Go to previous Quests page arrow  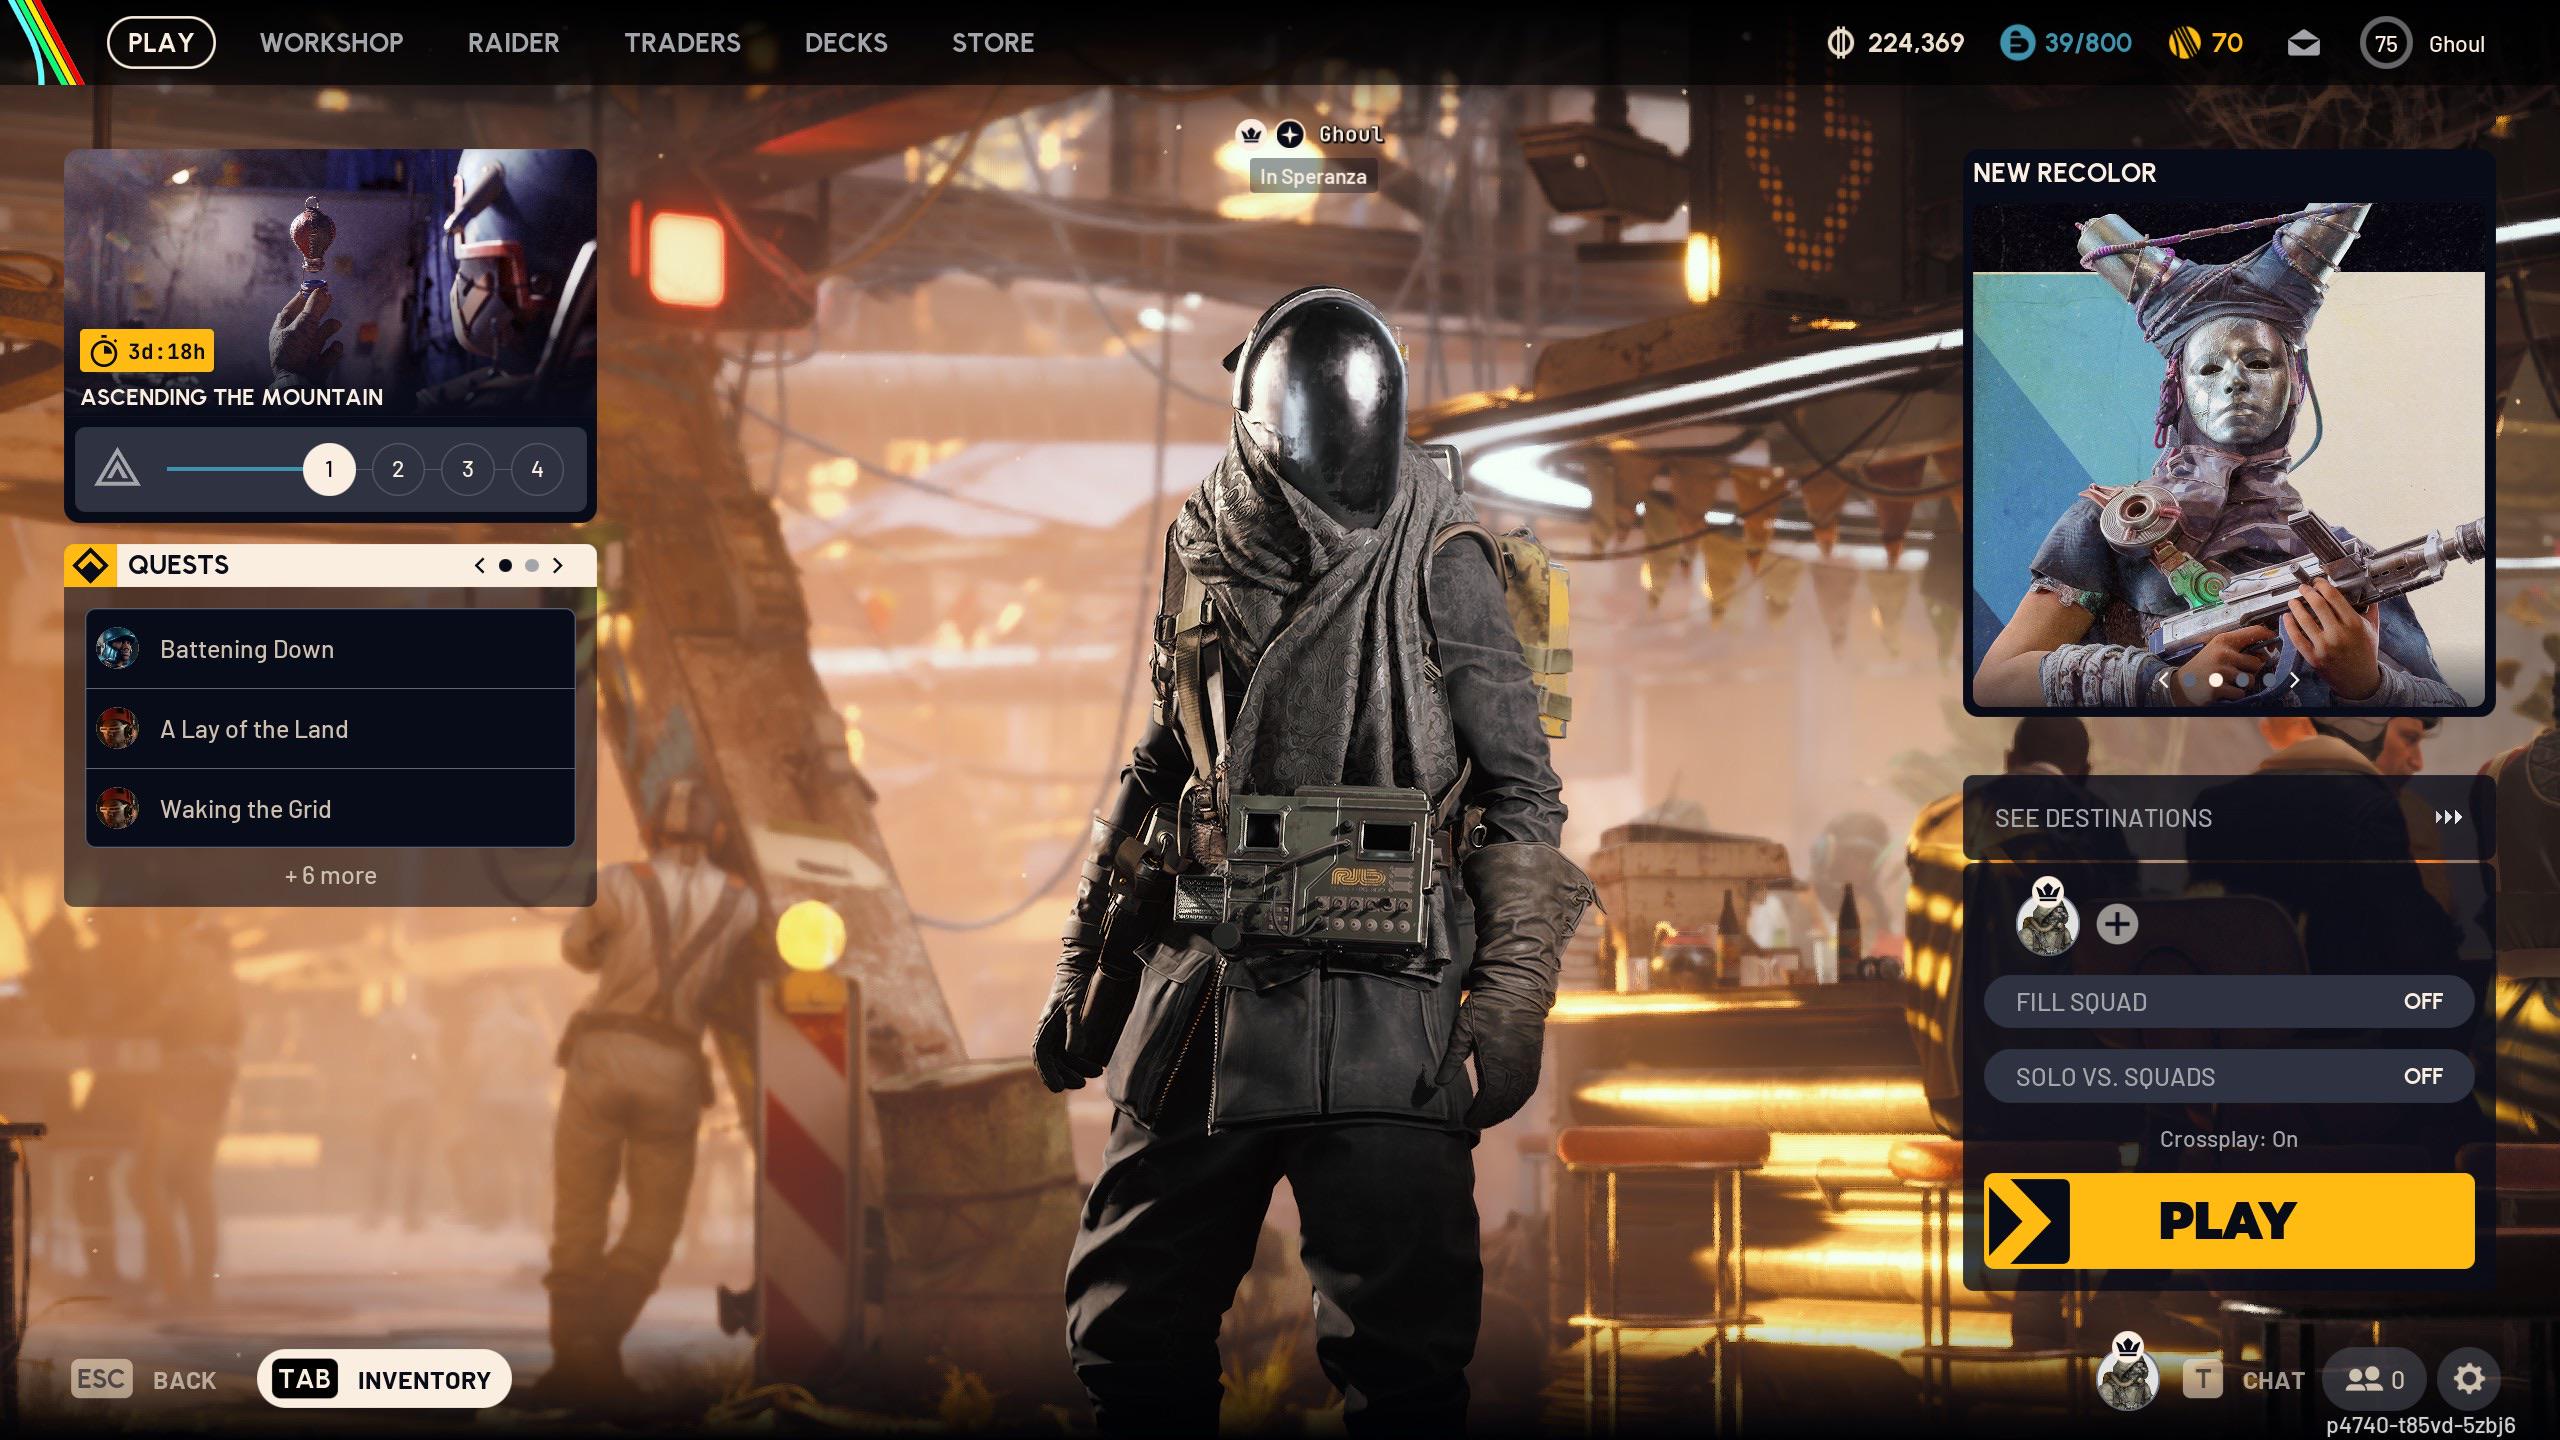pos(480,565)
